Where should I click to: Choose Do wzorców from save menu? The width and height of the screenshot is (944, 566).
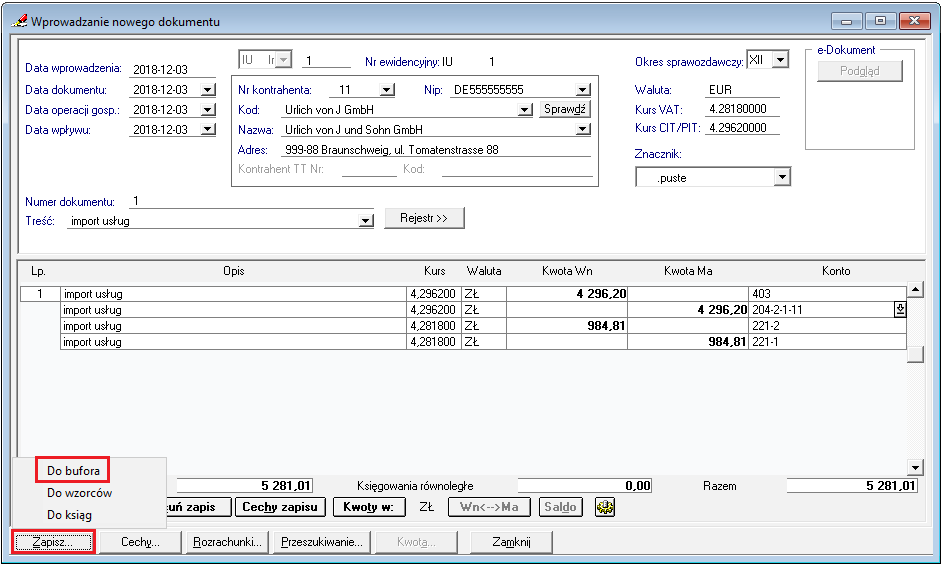pyautogui.click(x=79, y=493)
